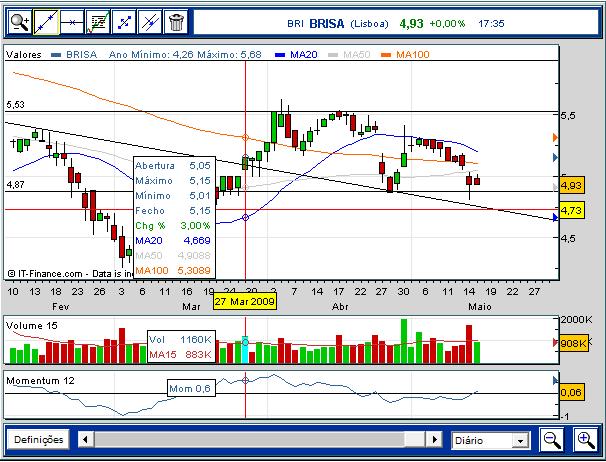Click the Mom 0,6 tooltip label

pos(190,389)
